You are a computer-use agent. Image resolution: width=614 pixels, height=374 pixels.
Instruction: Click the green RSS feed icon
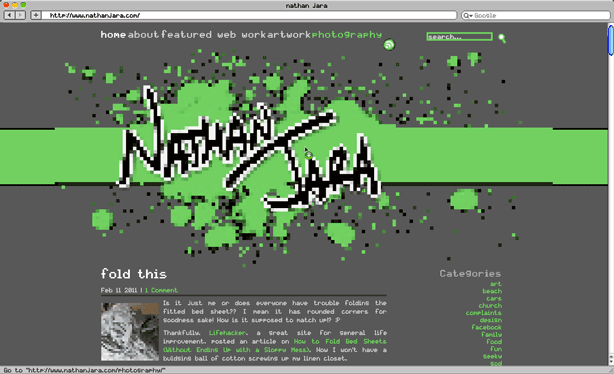(389, 45)
